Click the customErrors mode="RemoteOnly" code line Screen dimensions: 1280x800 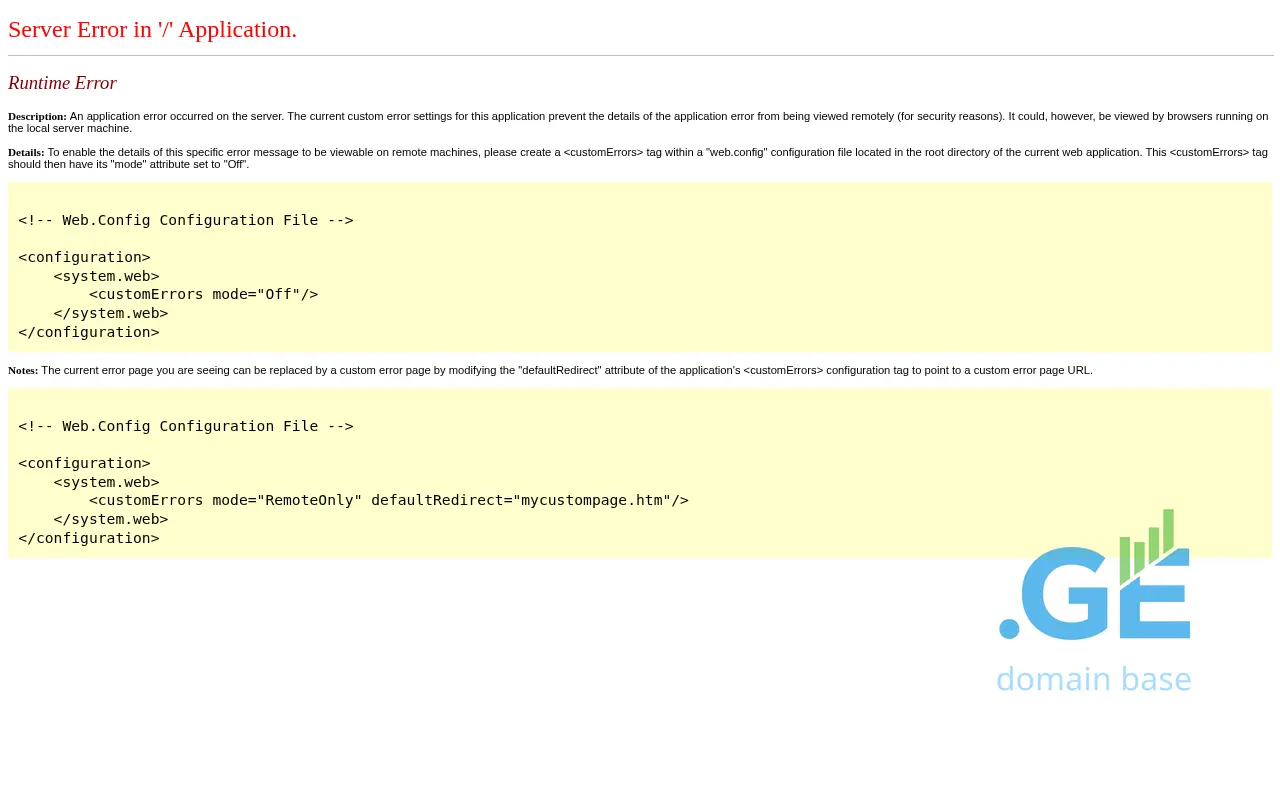click(388, 500)
